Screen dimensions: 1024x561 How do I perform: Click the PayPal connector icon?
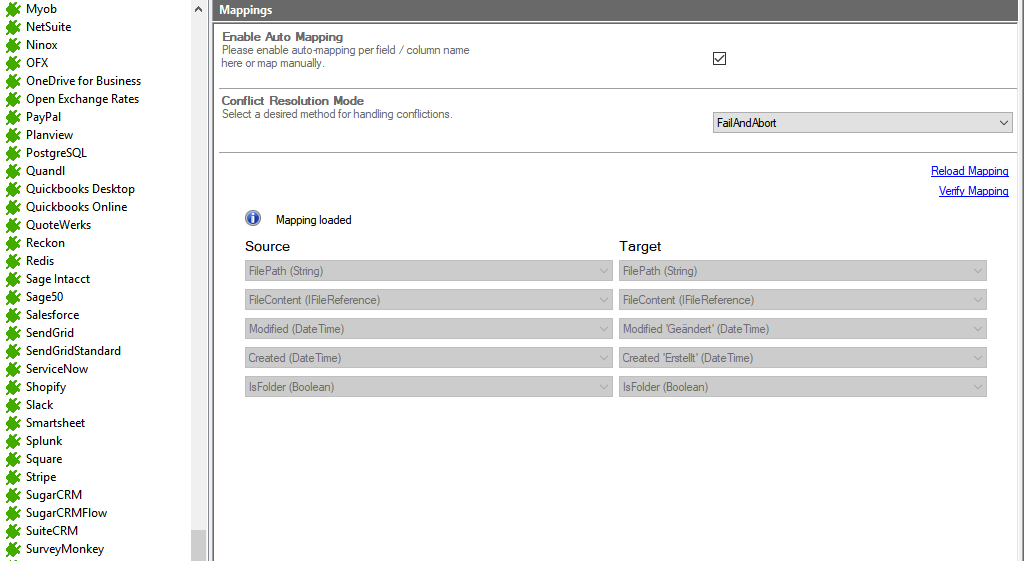click(12, 117)
